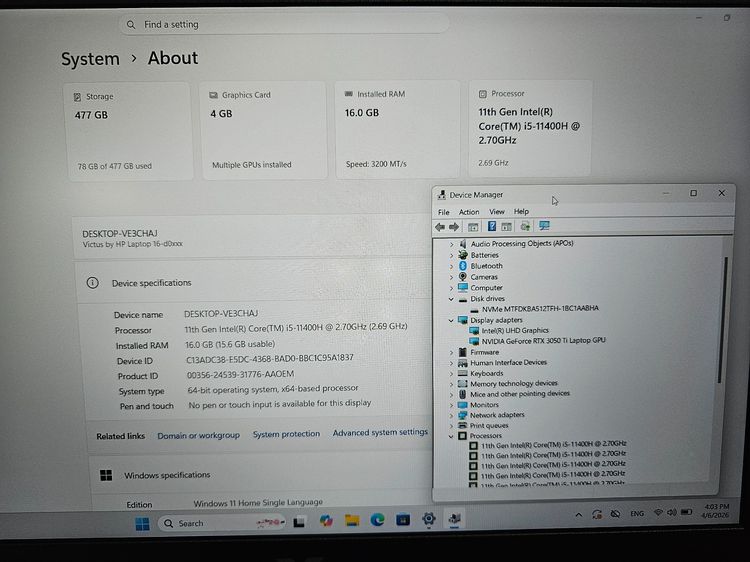The image size is (750, 562).
Task: Click the Human Interface Devices tree icon
Action: pos(463,363)
